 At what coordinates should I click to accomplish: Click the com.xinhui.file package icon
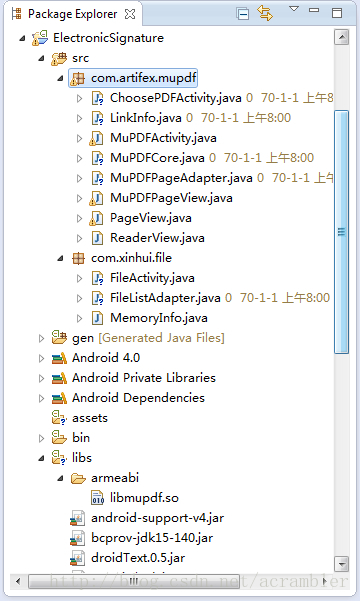(78, 258)
